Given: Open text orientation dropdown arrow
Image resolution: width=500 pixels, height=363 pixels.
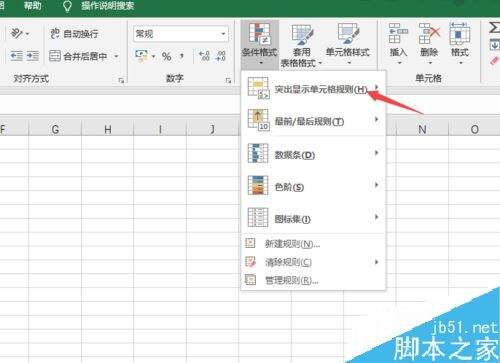Looking at the screenshot, I should coord(27,34).
